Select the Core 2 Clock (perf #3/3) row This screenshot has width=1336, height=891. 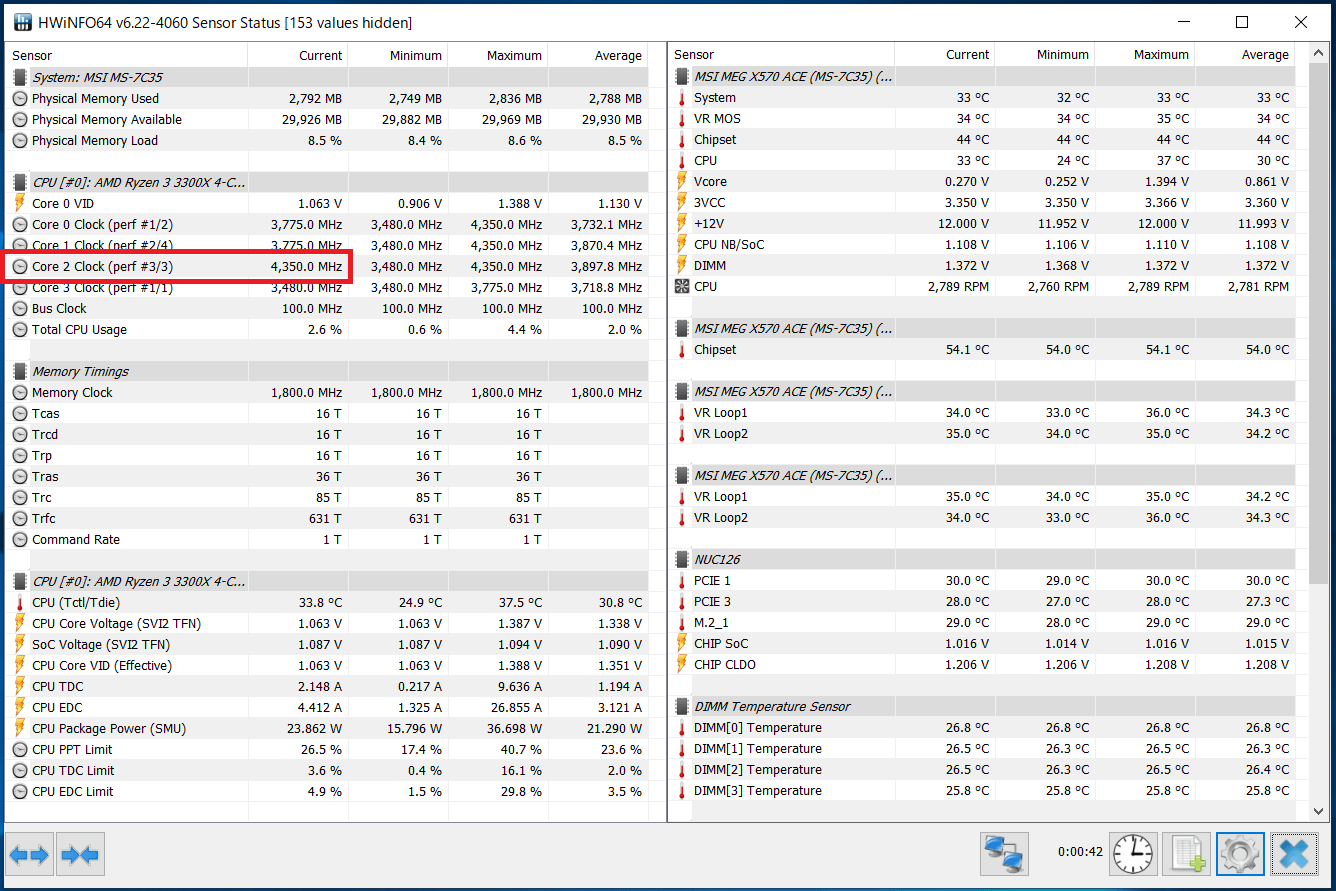[327, 267]
